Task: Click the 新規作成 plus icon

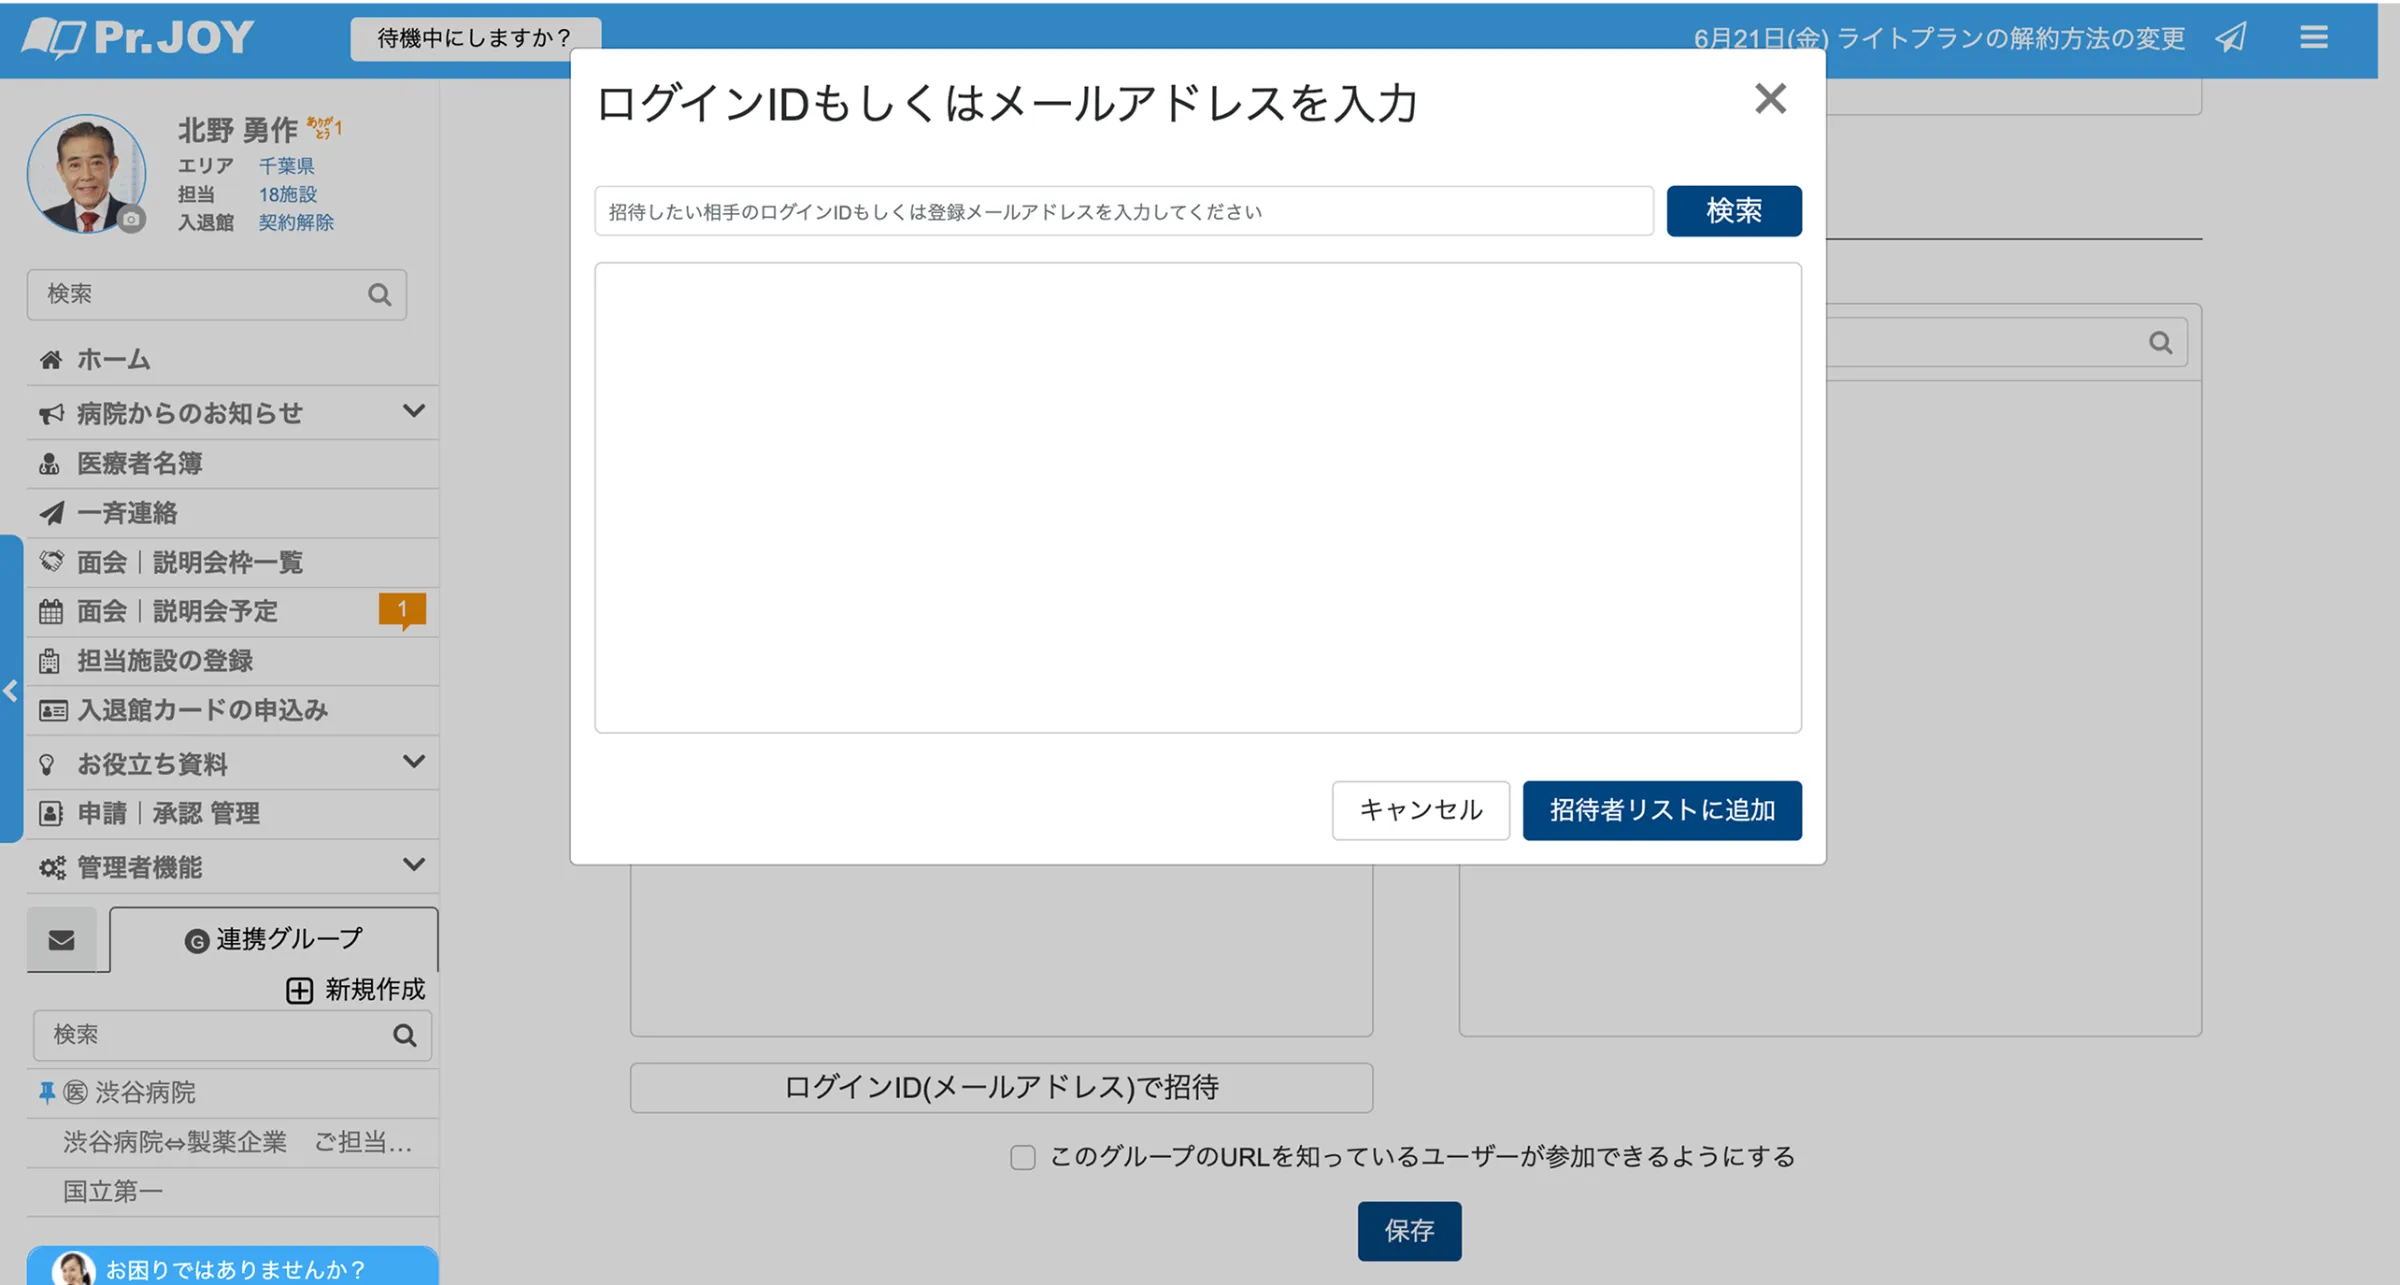Action: click(299, 990)
